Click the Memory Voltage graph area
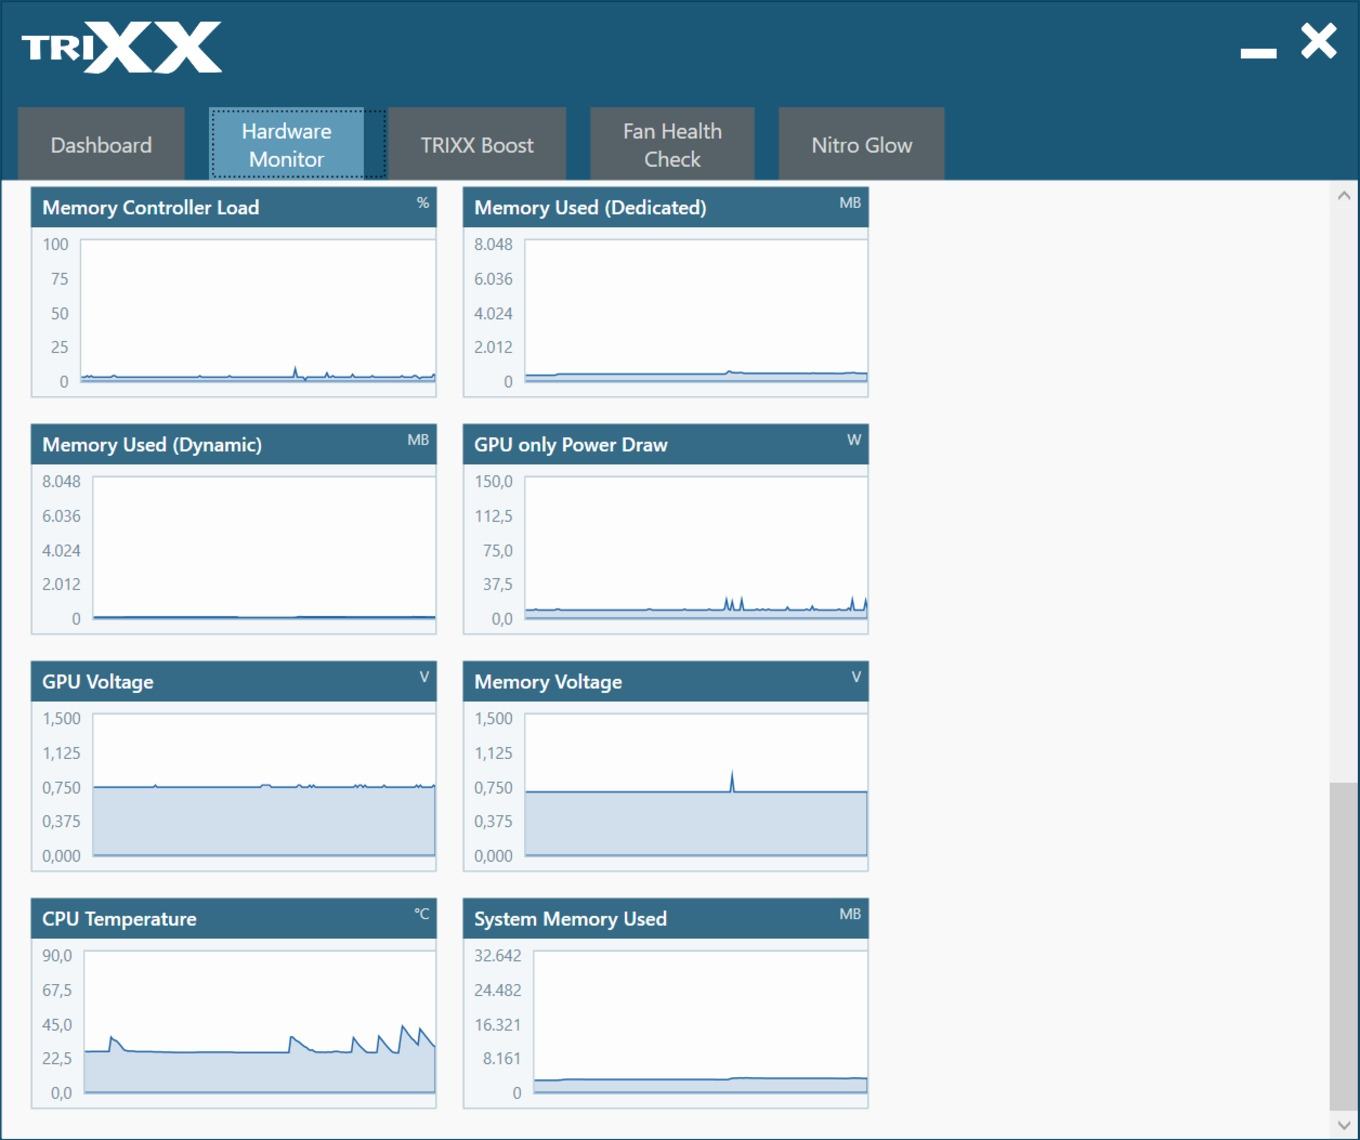 696,784
